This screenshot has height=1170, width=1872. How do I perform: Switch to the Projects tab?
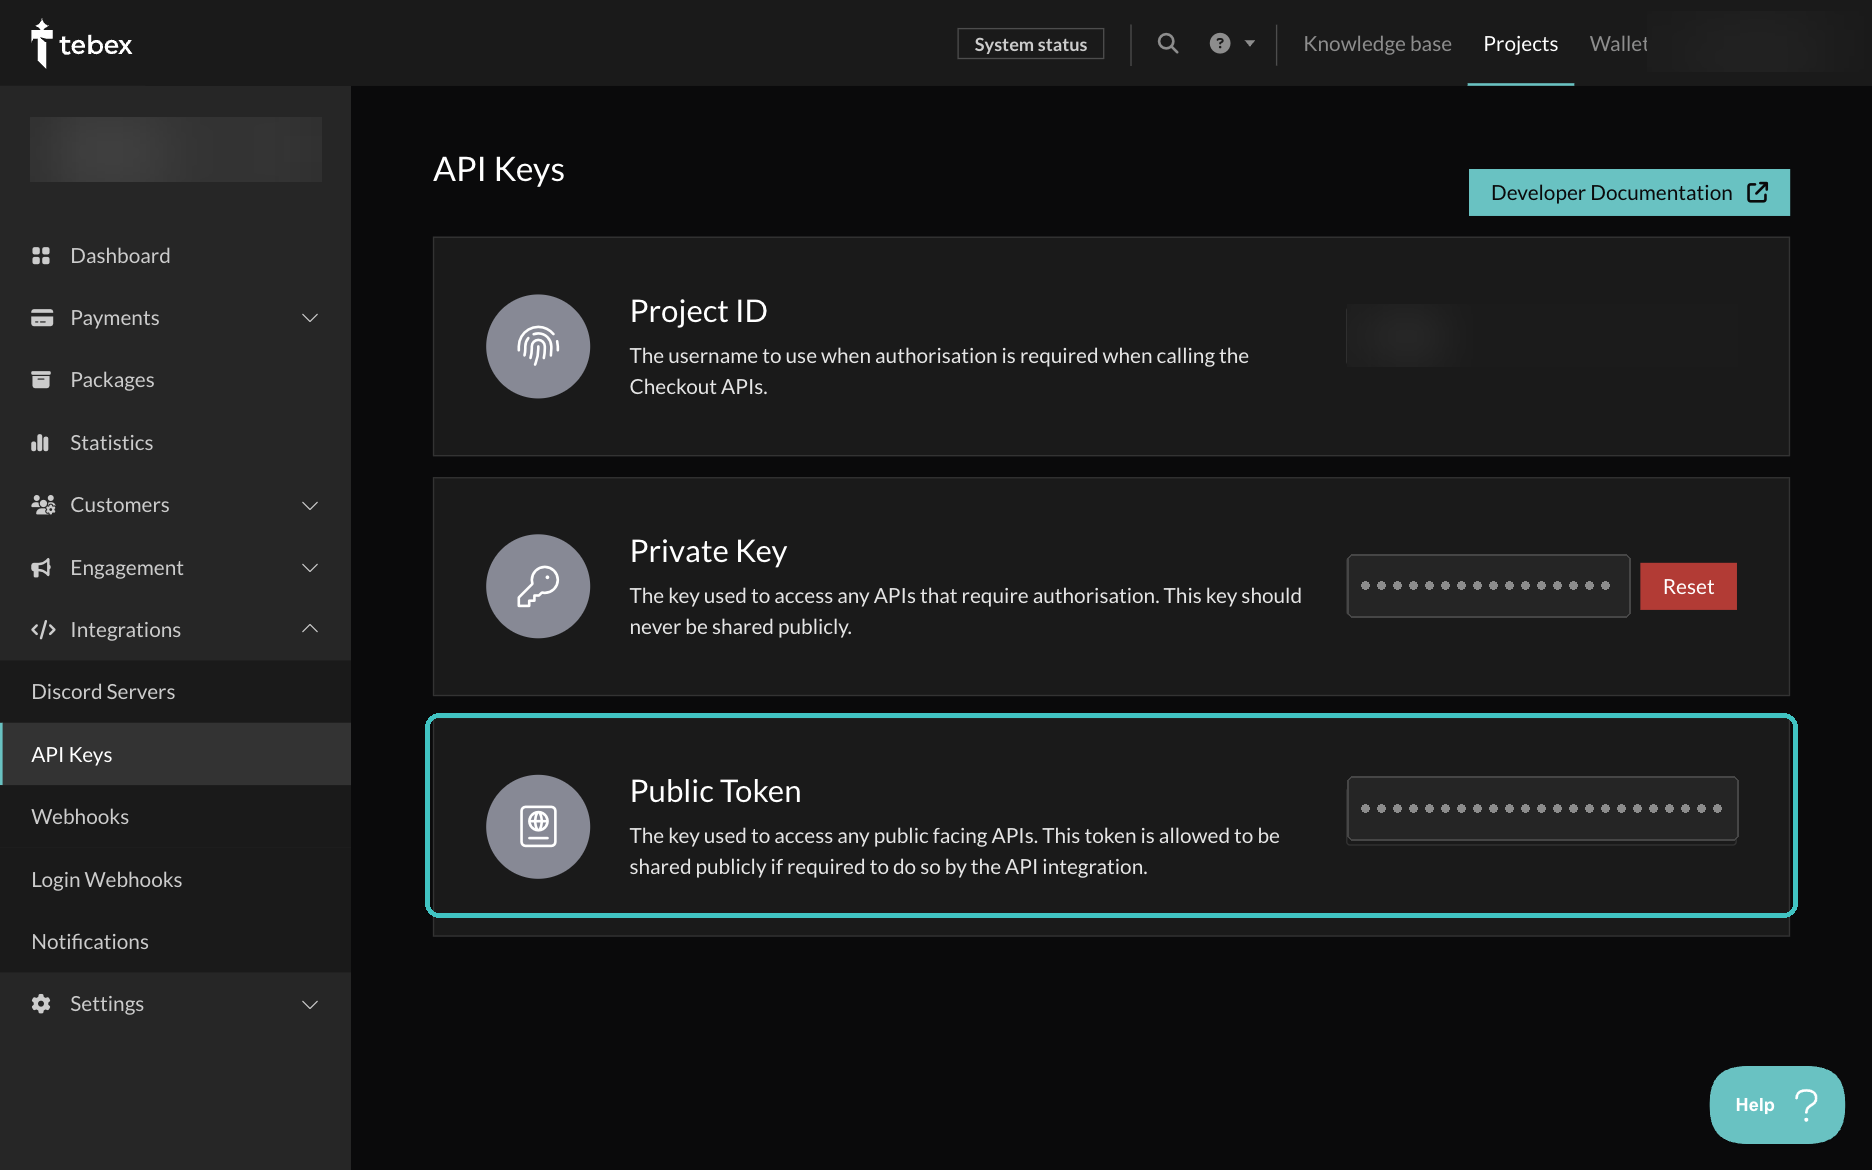(x=1520, y=43)
